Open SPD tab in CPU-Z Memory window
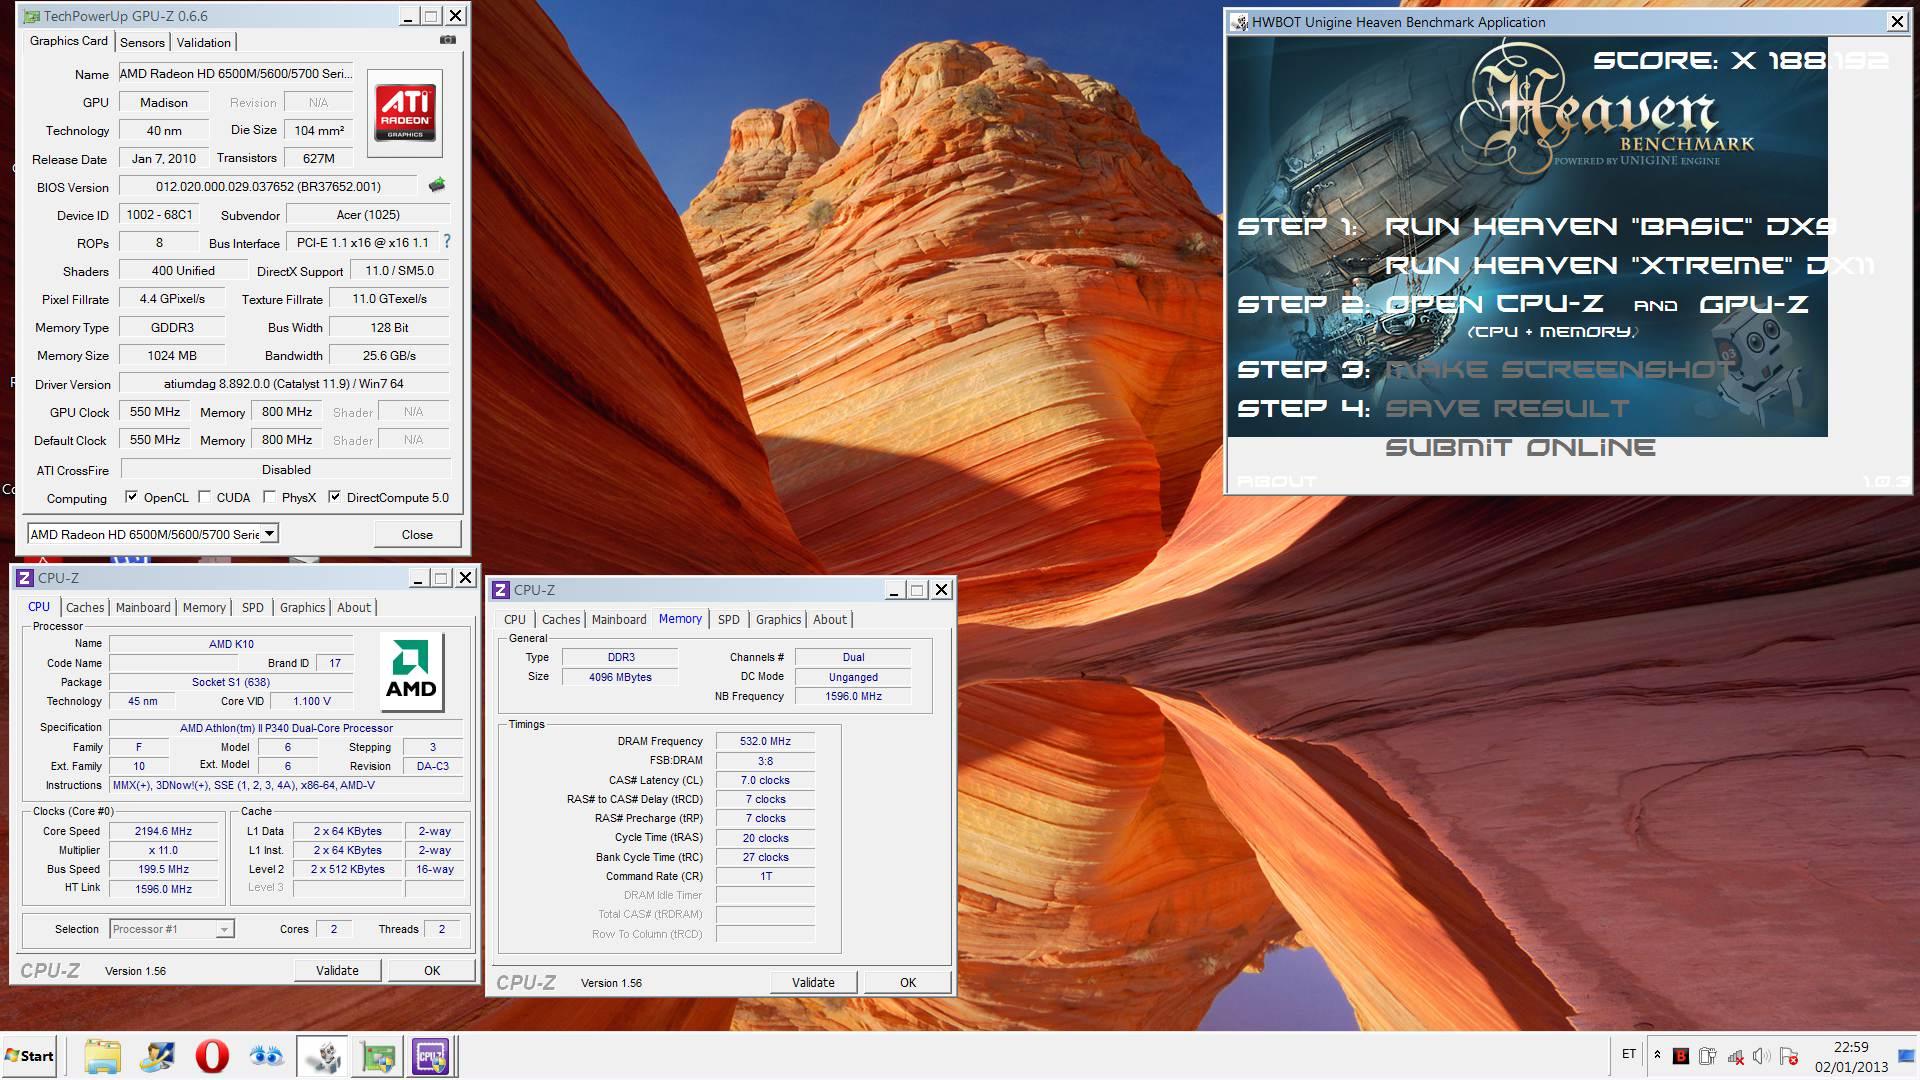Viewport: 1920px width, 1080px height. pos(729,619)
